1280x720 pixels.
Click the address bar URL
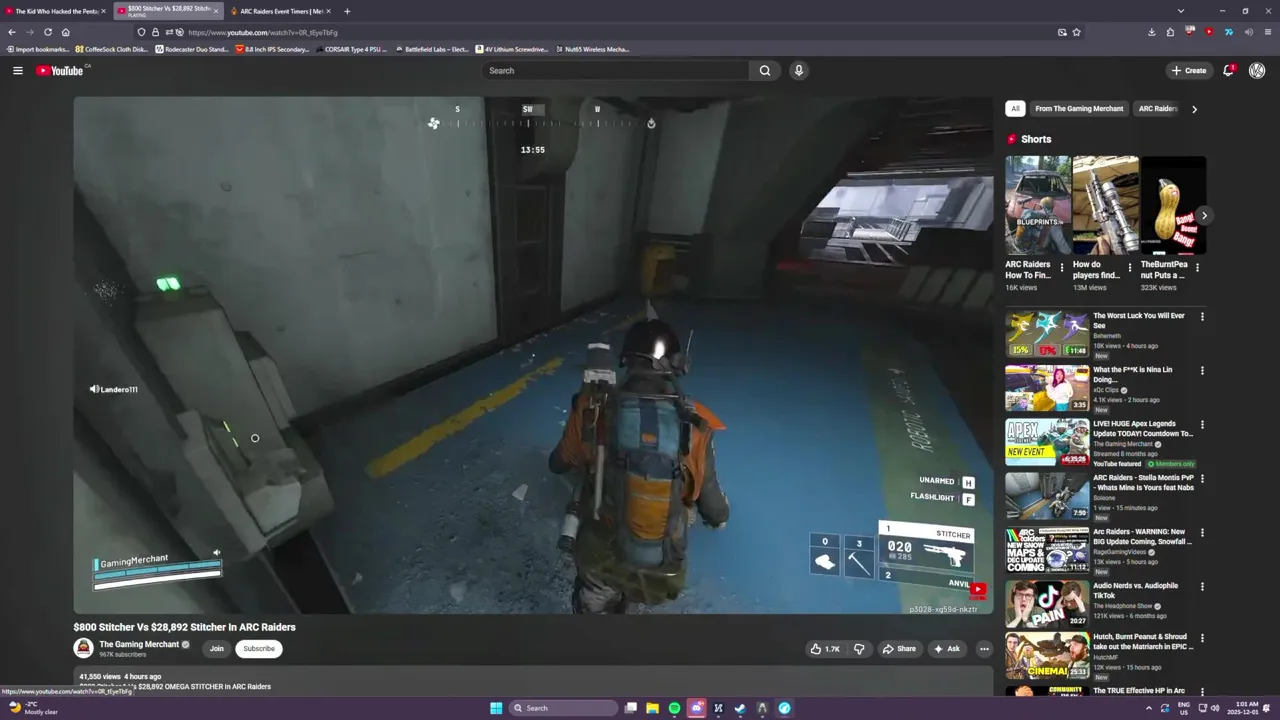263,32
